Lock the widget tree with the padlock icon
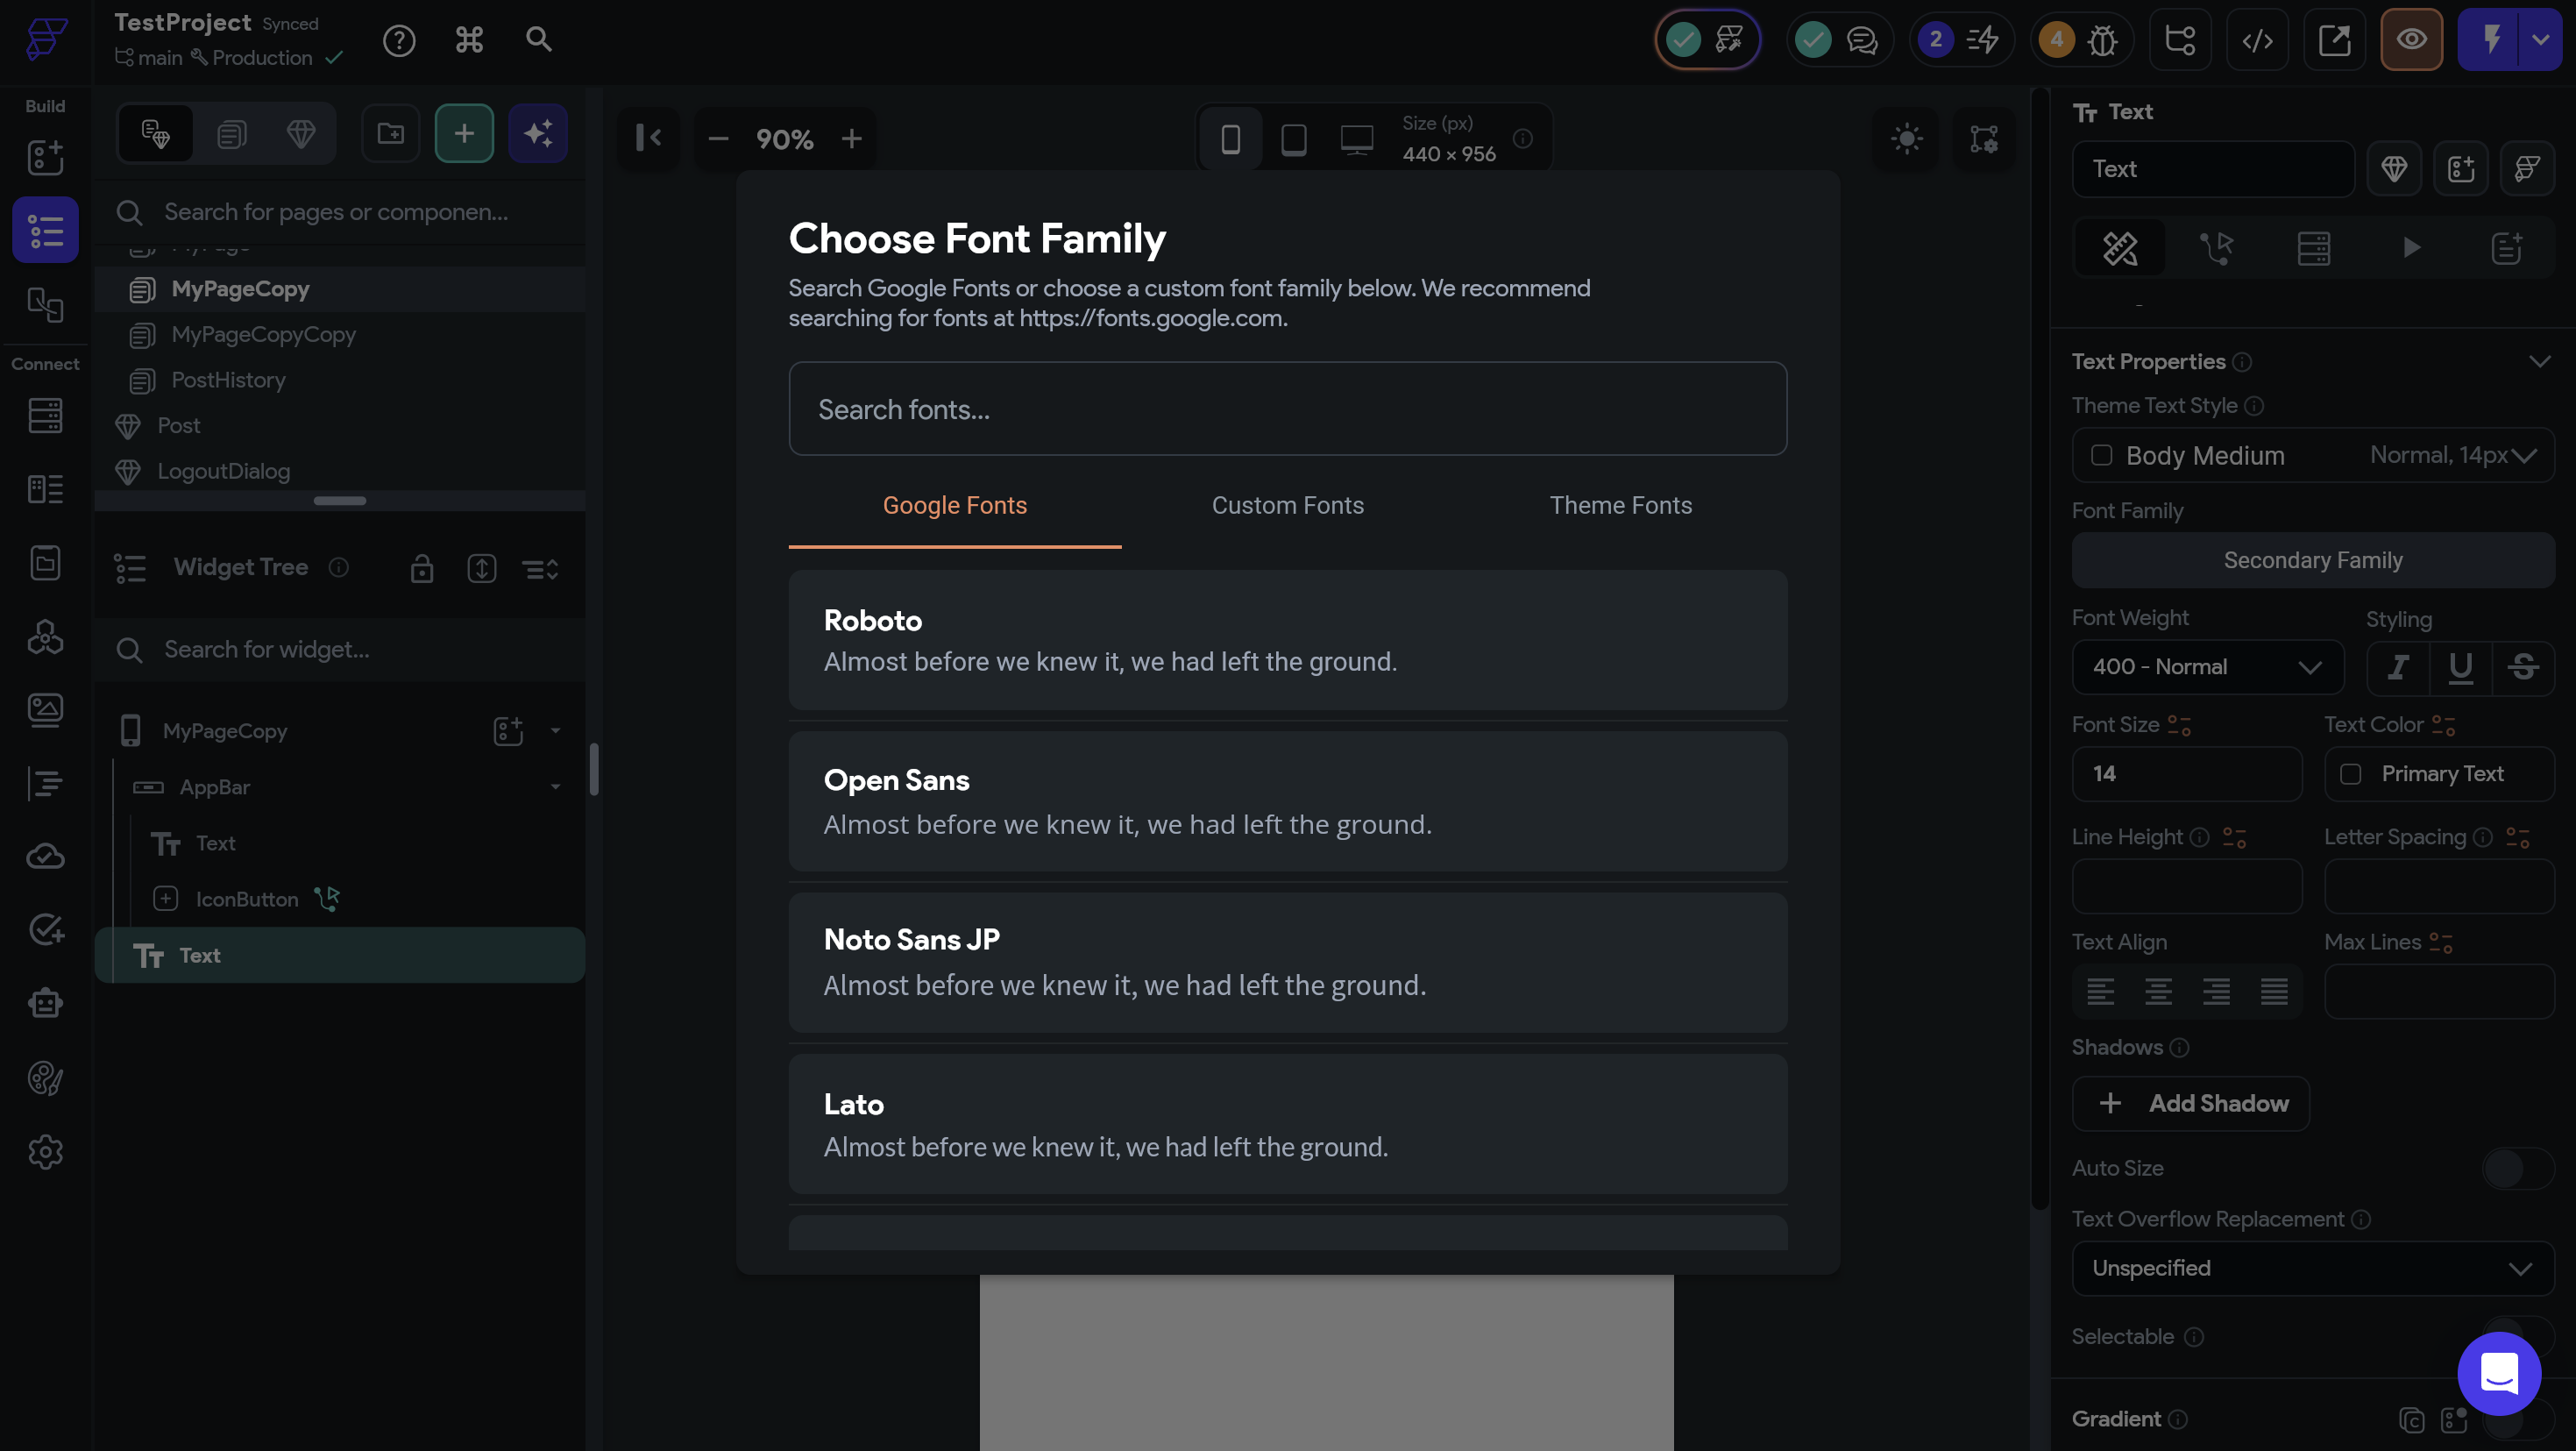This screenshot has height=1451, width=2576. point(421,569)
